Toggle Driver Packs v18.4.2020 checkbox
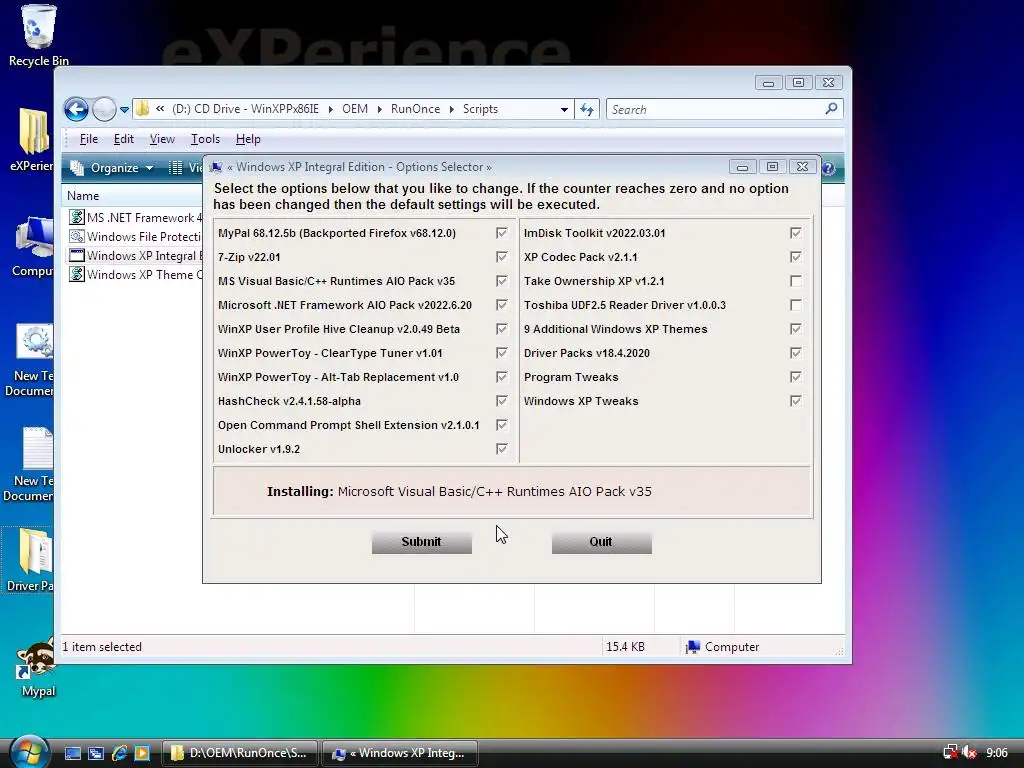This screenshot has height=768, width=1024. 795,353
